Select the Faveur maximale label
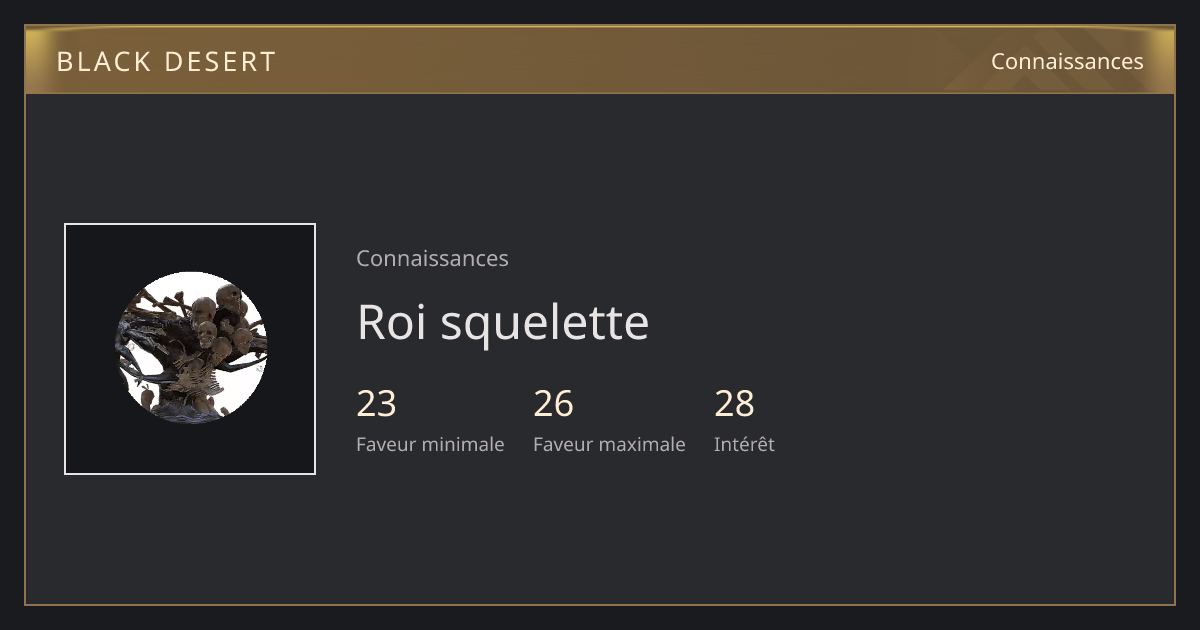1200x630 pixels. (x=609, y=444)
